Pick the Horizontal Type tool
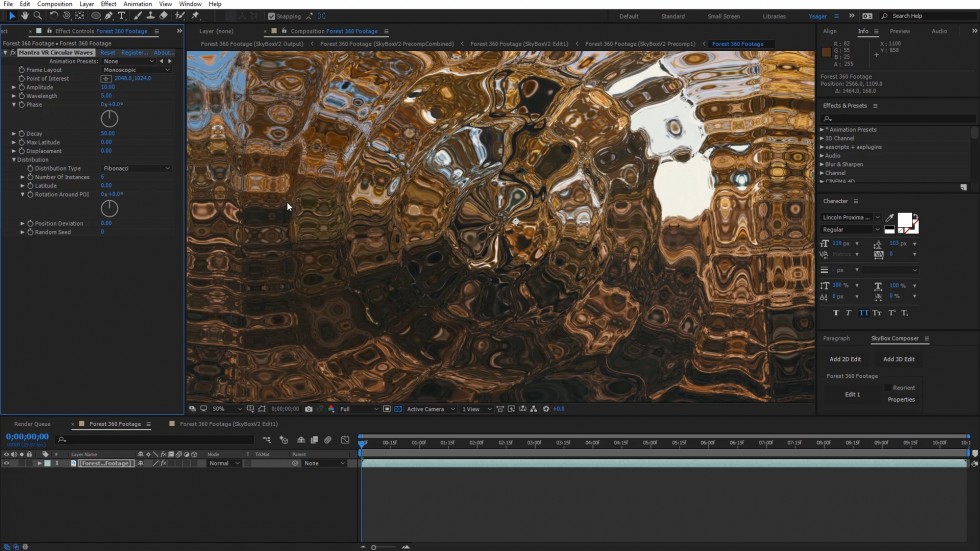The height and width of the screenshot is (551, 980). (x=122, y=16)
